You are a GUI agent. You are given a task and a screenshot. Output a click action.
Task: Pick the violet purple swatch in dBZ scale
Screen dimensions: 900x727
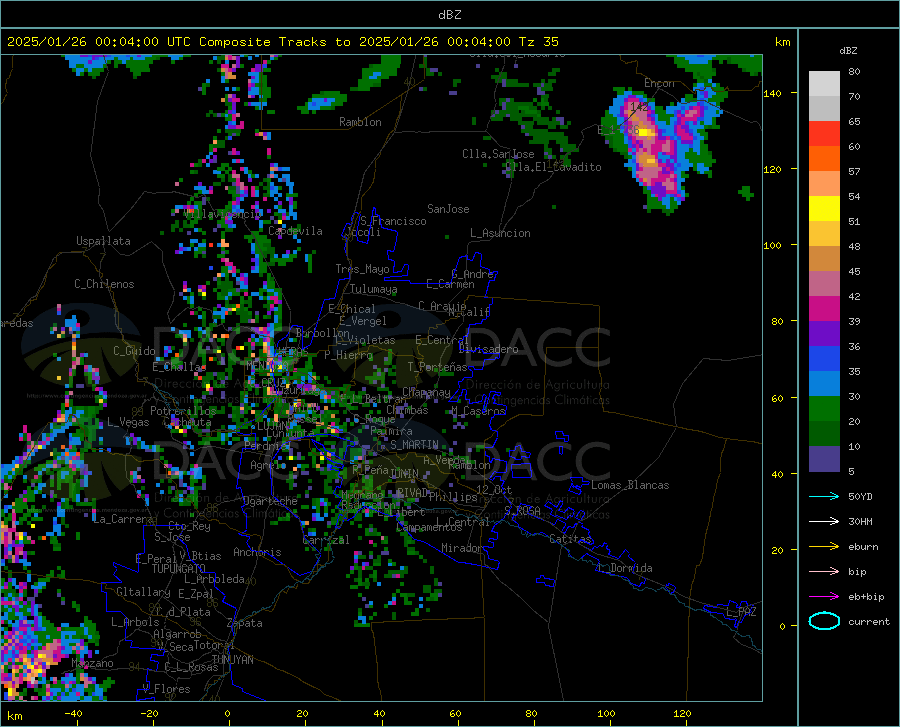coord(824,334)
